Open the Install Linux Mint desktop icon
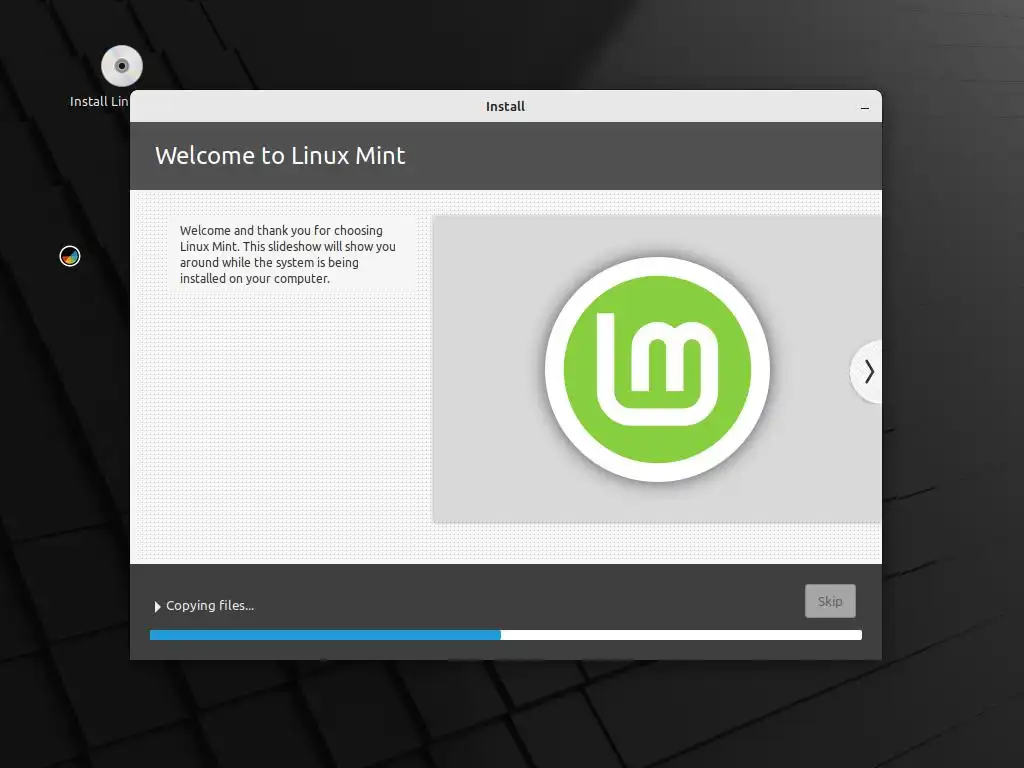This screenshot has width=1024, height=768. pyautogui.click(x=121, y=66)
